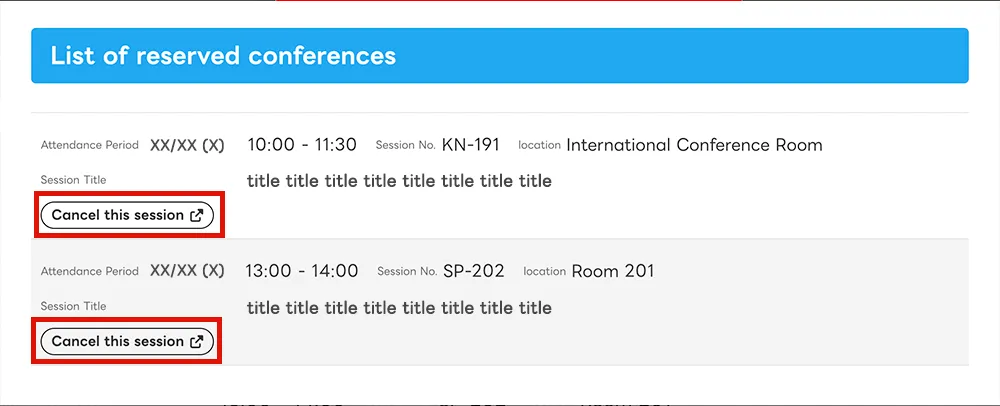Click the Attendance Period label in SP-202 row
The width and height of the screenshot is (1000, 406).
[90, 271]
